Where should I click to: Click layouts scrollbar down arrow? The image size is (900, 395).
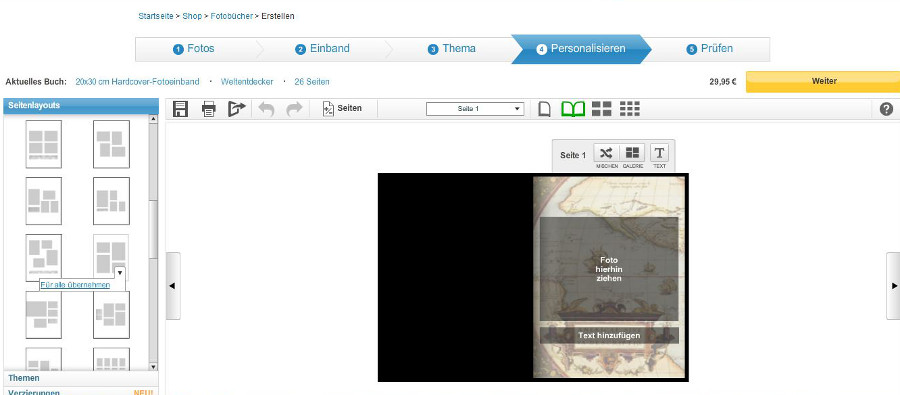pos(153,366)
